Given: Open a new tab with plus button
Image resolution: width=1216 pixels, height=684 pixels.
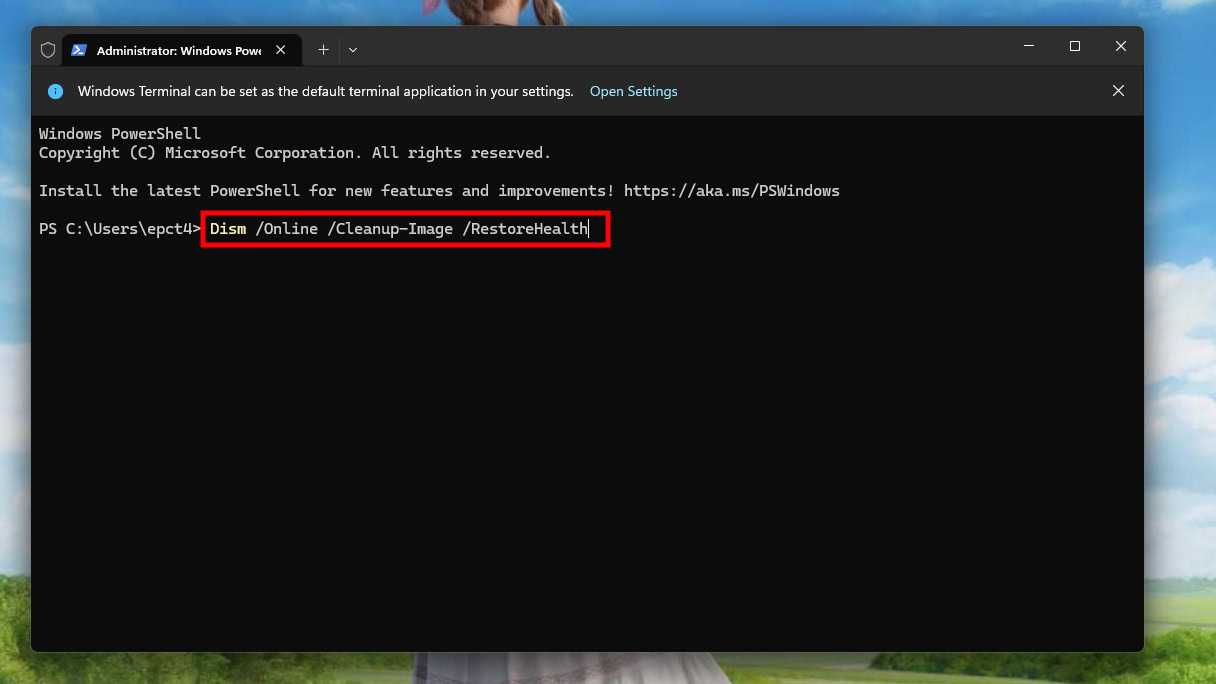Looking at the screenshot, I should [x=323, y=50].
